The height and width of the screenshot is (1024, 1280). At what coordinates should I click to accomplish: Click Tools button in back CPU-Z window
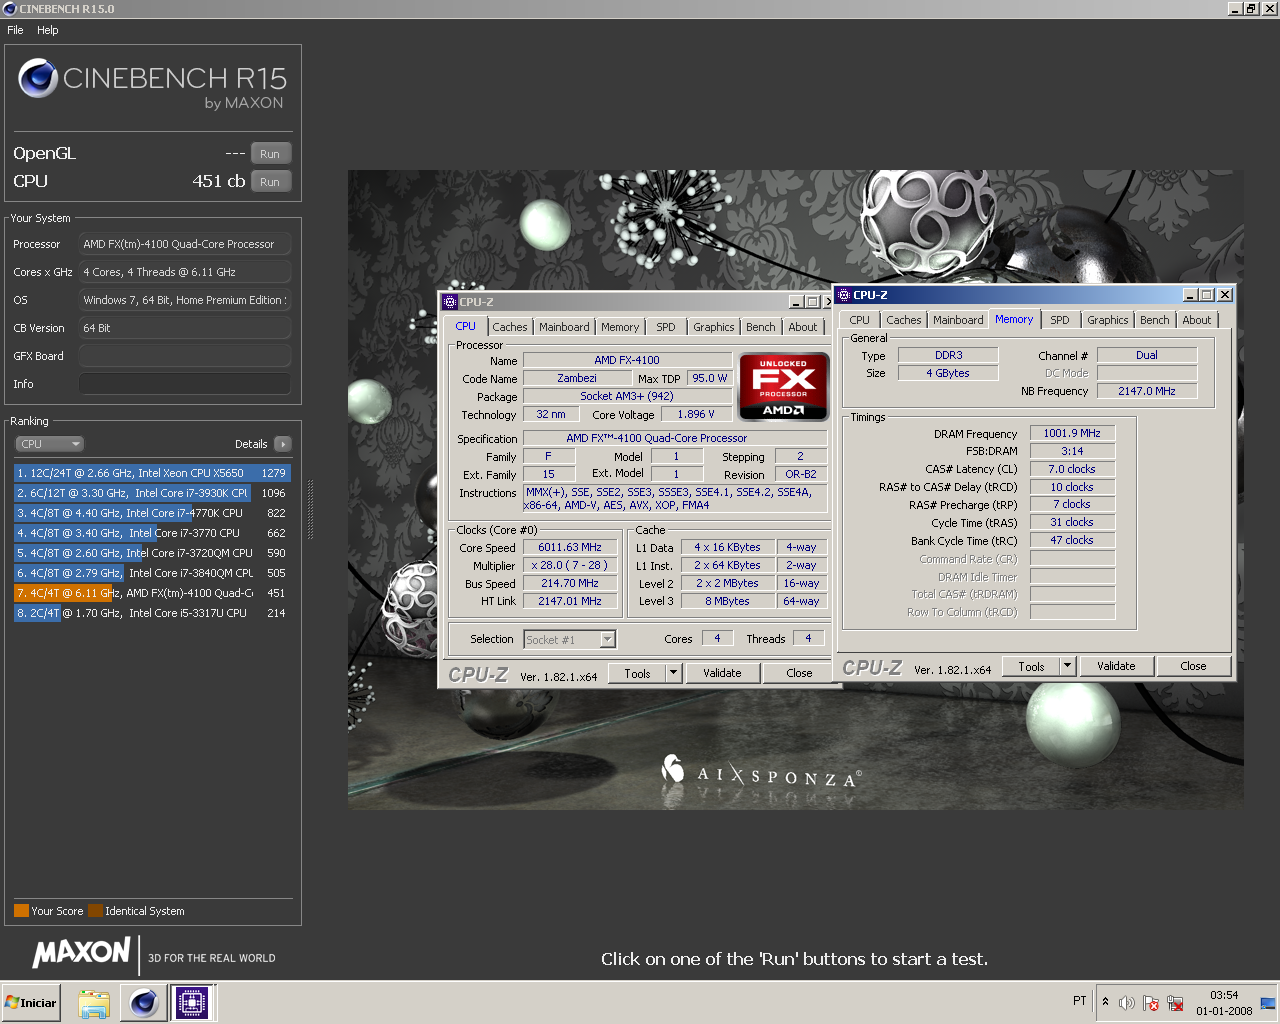[638, 673]
